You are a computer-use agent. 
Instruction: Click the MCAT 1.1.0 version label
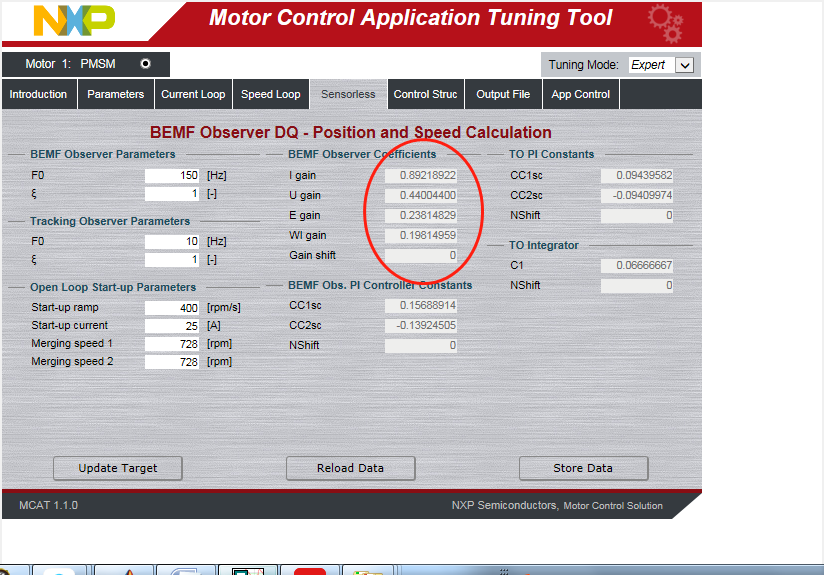tap(48, 505)
